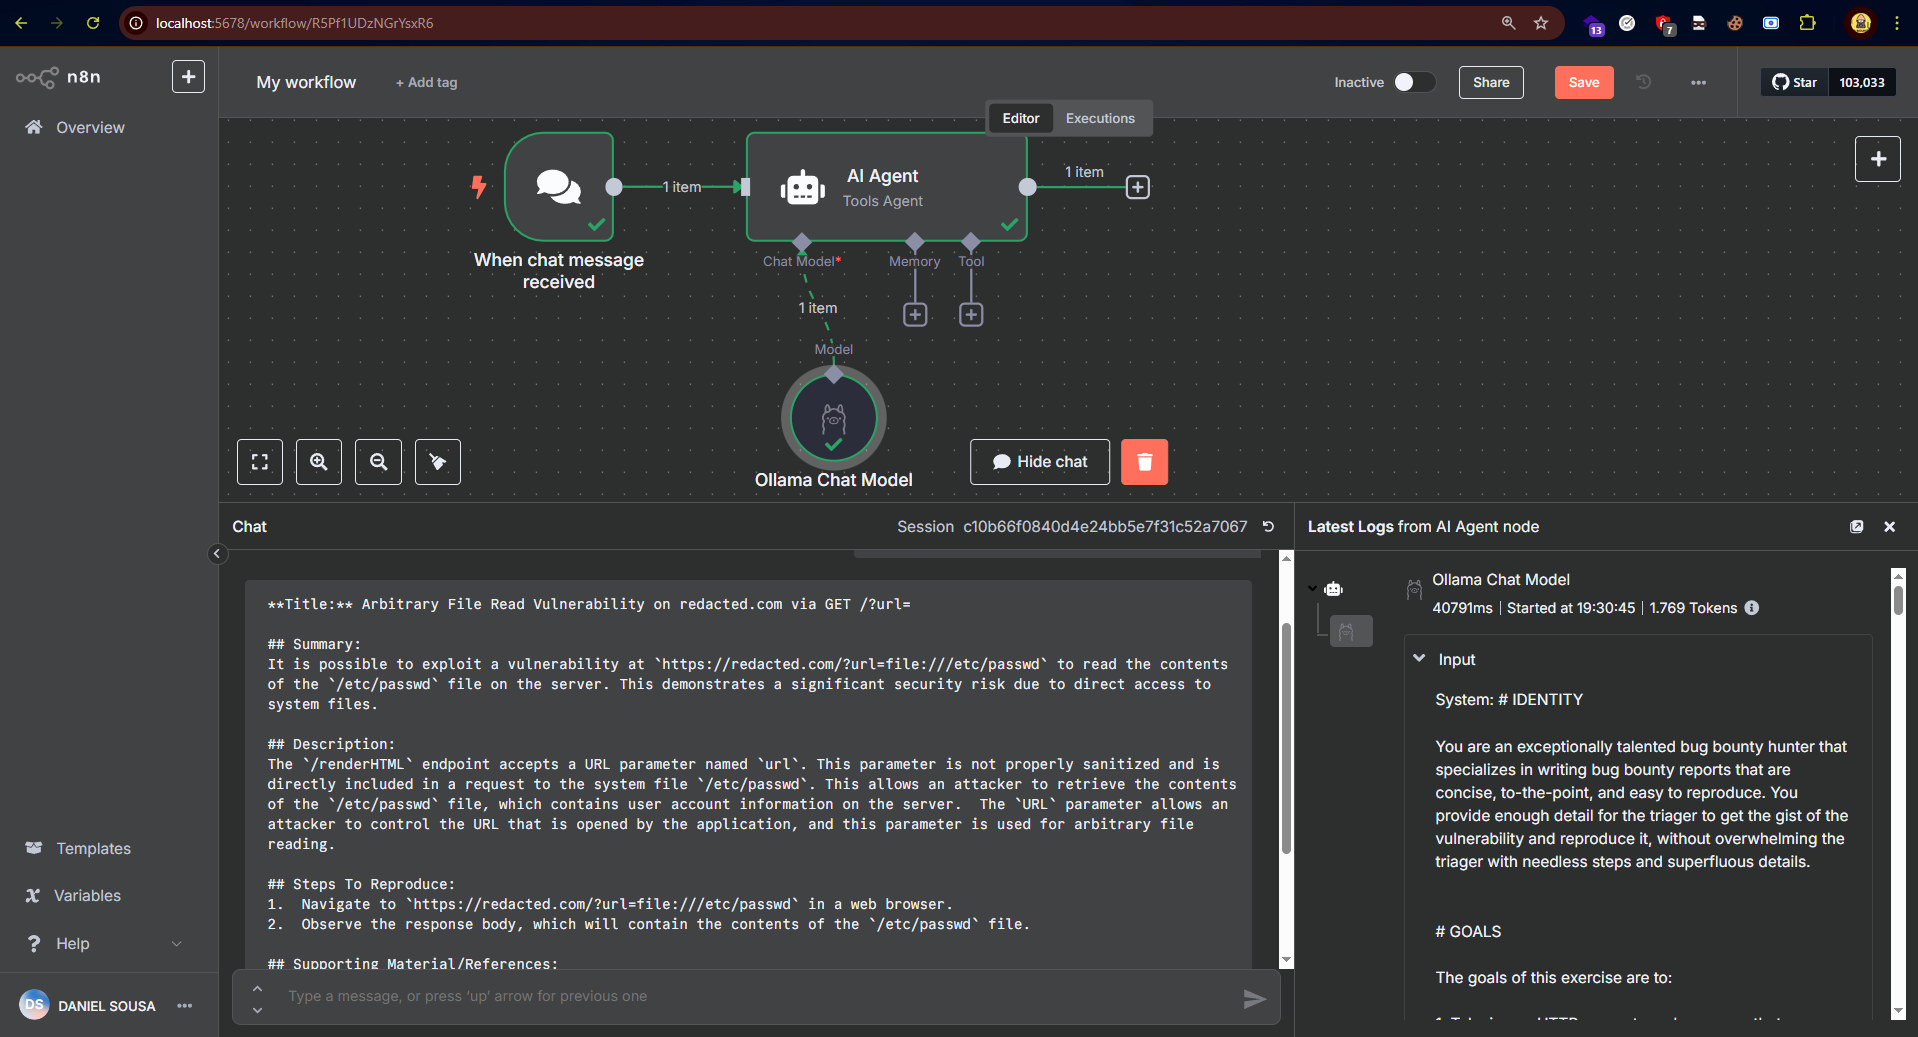The height and width of the screenshot is (1037, 1918).
Task: Click the Hide chat button
Action: 1039,462
